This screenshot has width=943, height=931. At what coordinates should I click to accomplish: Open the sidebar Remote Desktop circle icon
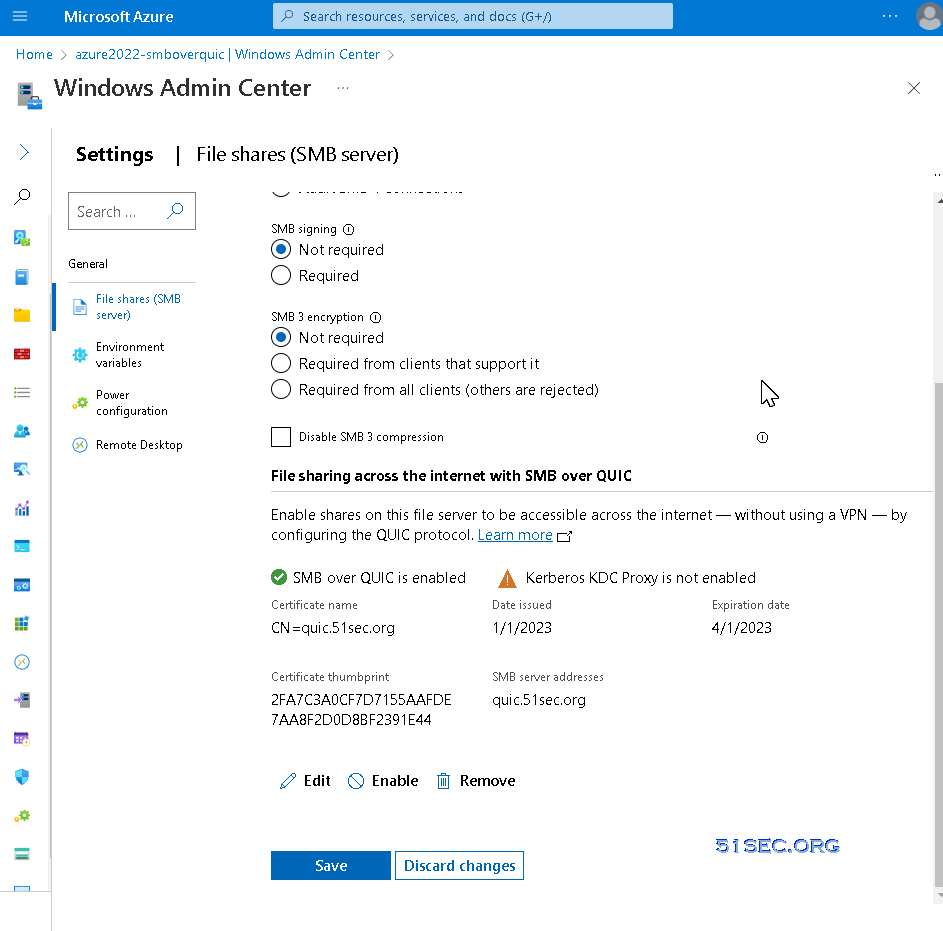coord(22,662)
